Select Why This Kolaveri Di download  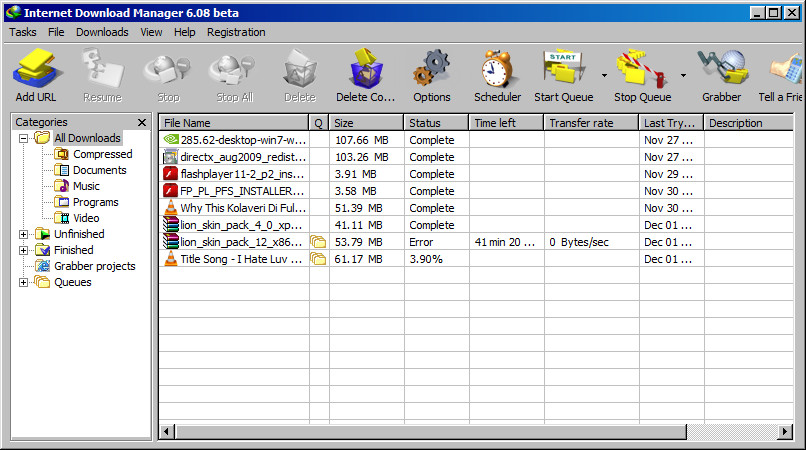(x=476, y=208)
